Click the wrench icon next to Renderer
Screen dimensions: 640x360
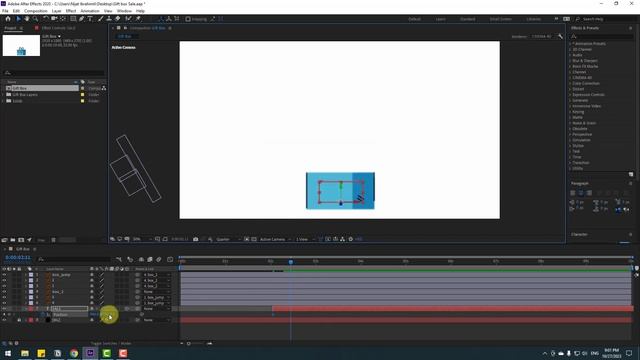click(560, 36)
